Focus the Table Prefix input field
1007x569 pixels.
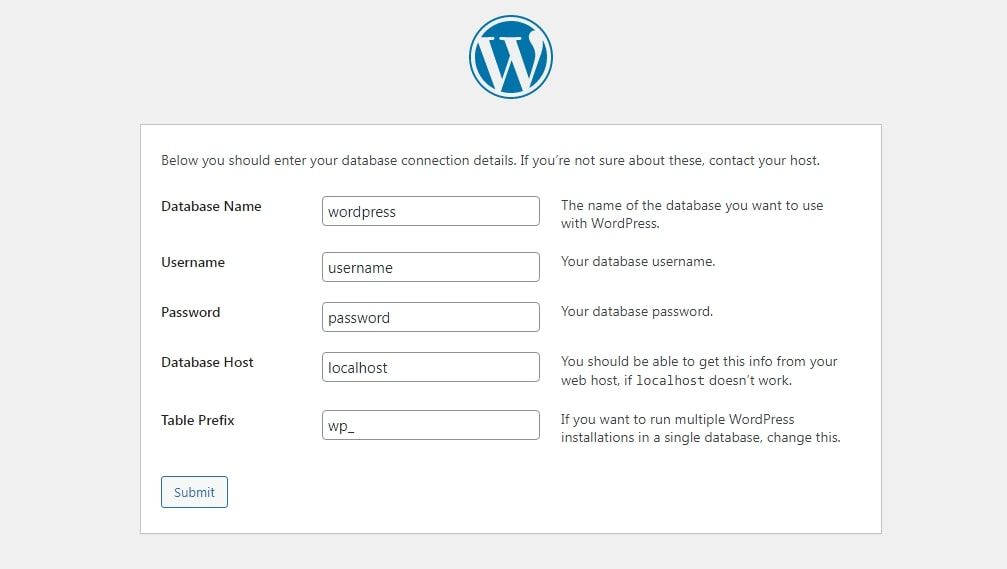430,426
